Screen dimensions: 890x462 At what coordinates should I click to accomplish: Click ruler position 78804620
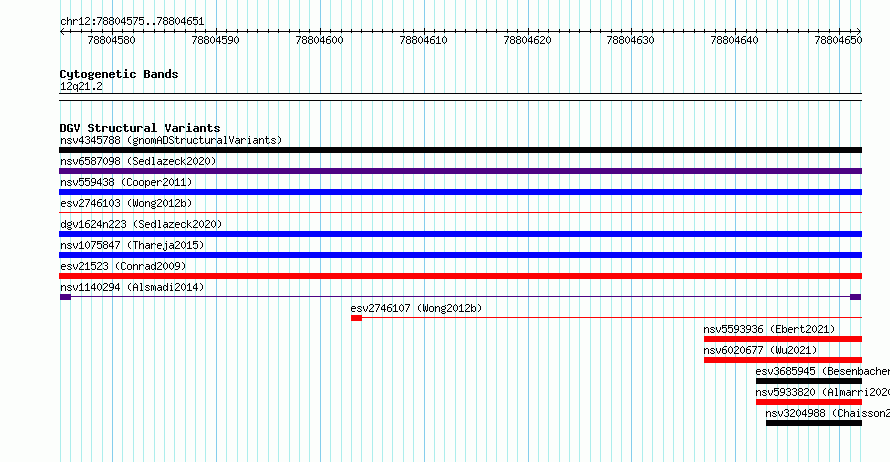(x=527, y=40)
